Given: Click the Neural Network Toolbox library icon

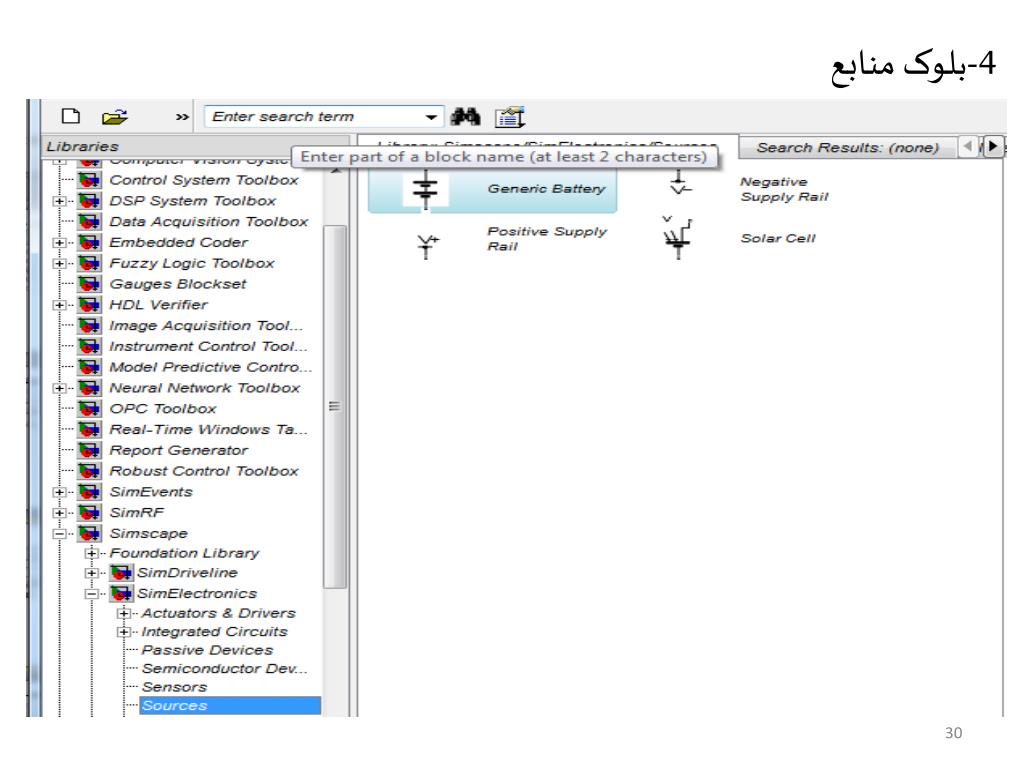Looking at the screenshot, I should (89, 388).
